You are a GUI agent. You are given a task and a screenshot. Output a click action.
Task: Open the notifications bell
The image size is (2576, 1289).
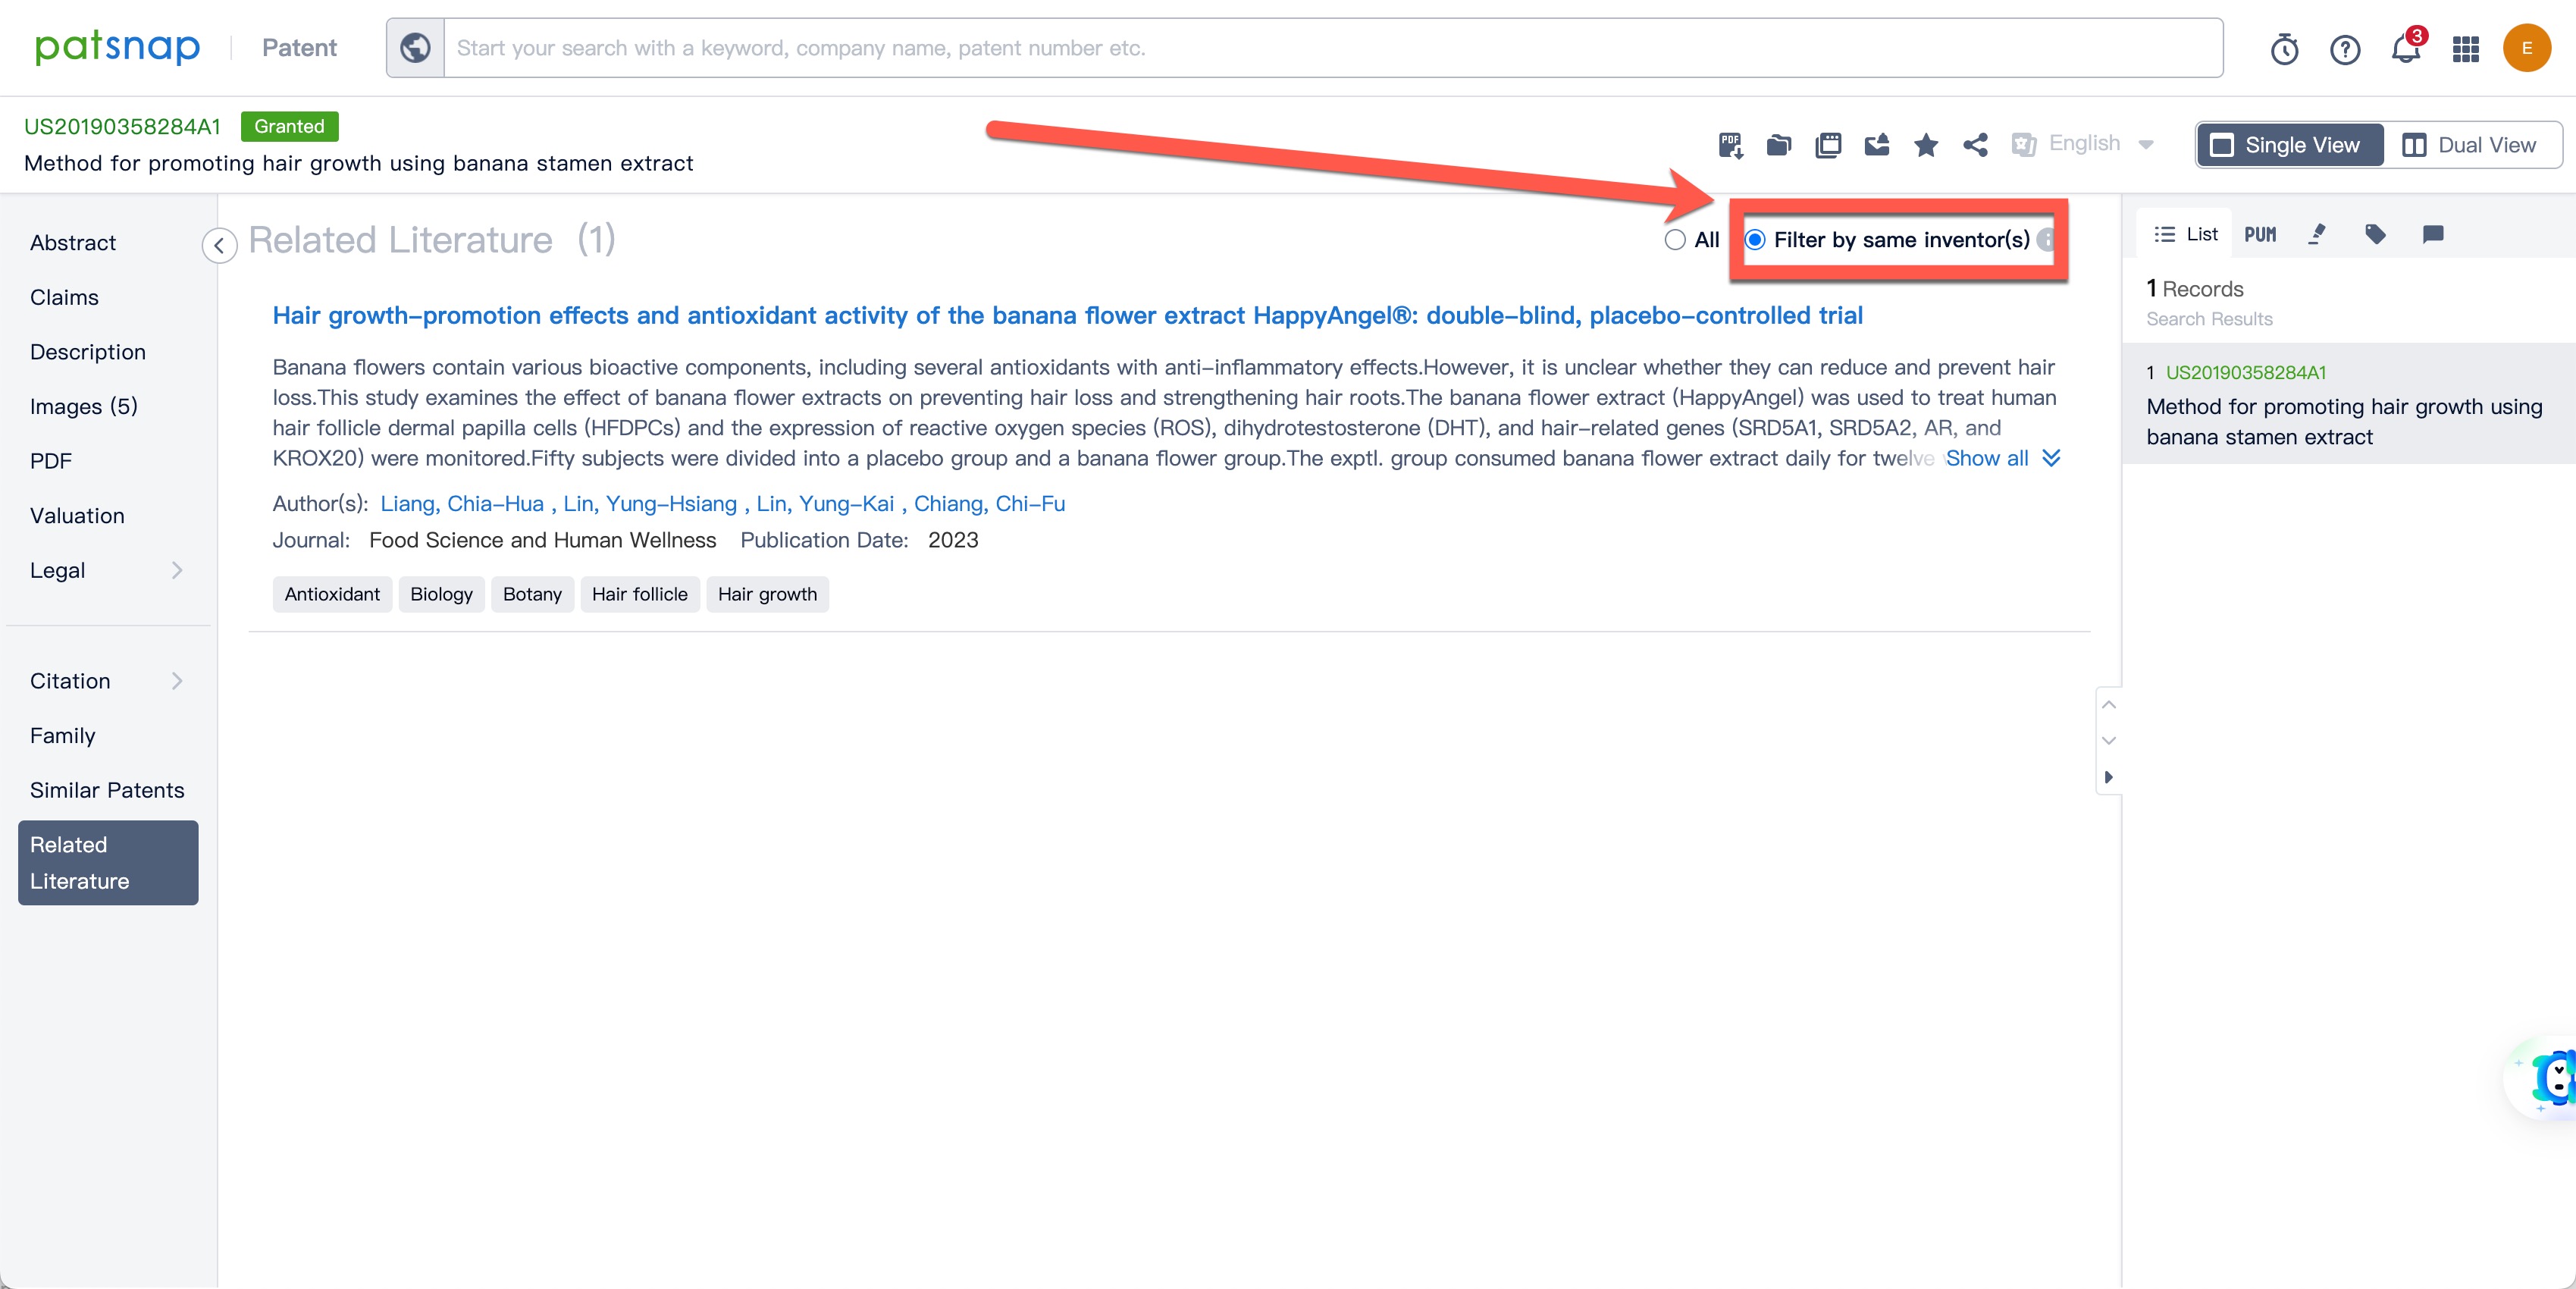2405,49
